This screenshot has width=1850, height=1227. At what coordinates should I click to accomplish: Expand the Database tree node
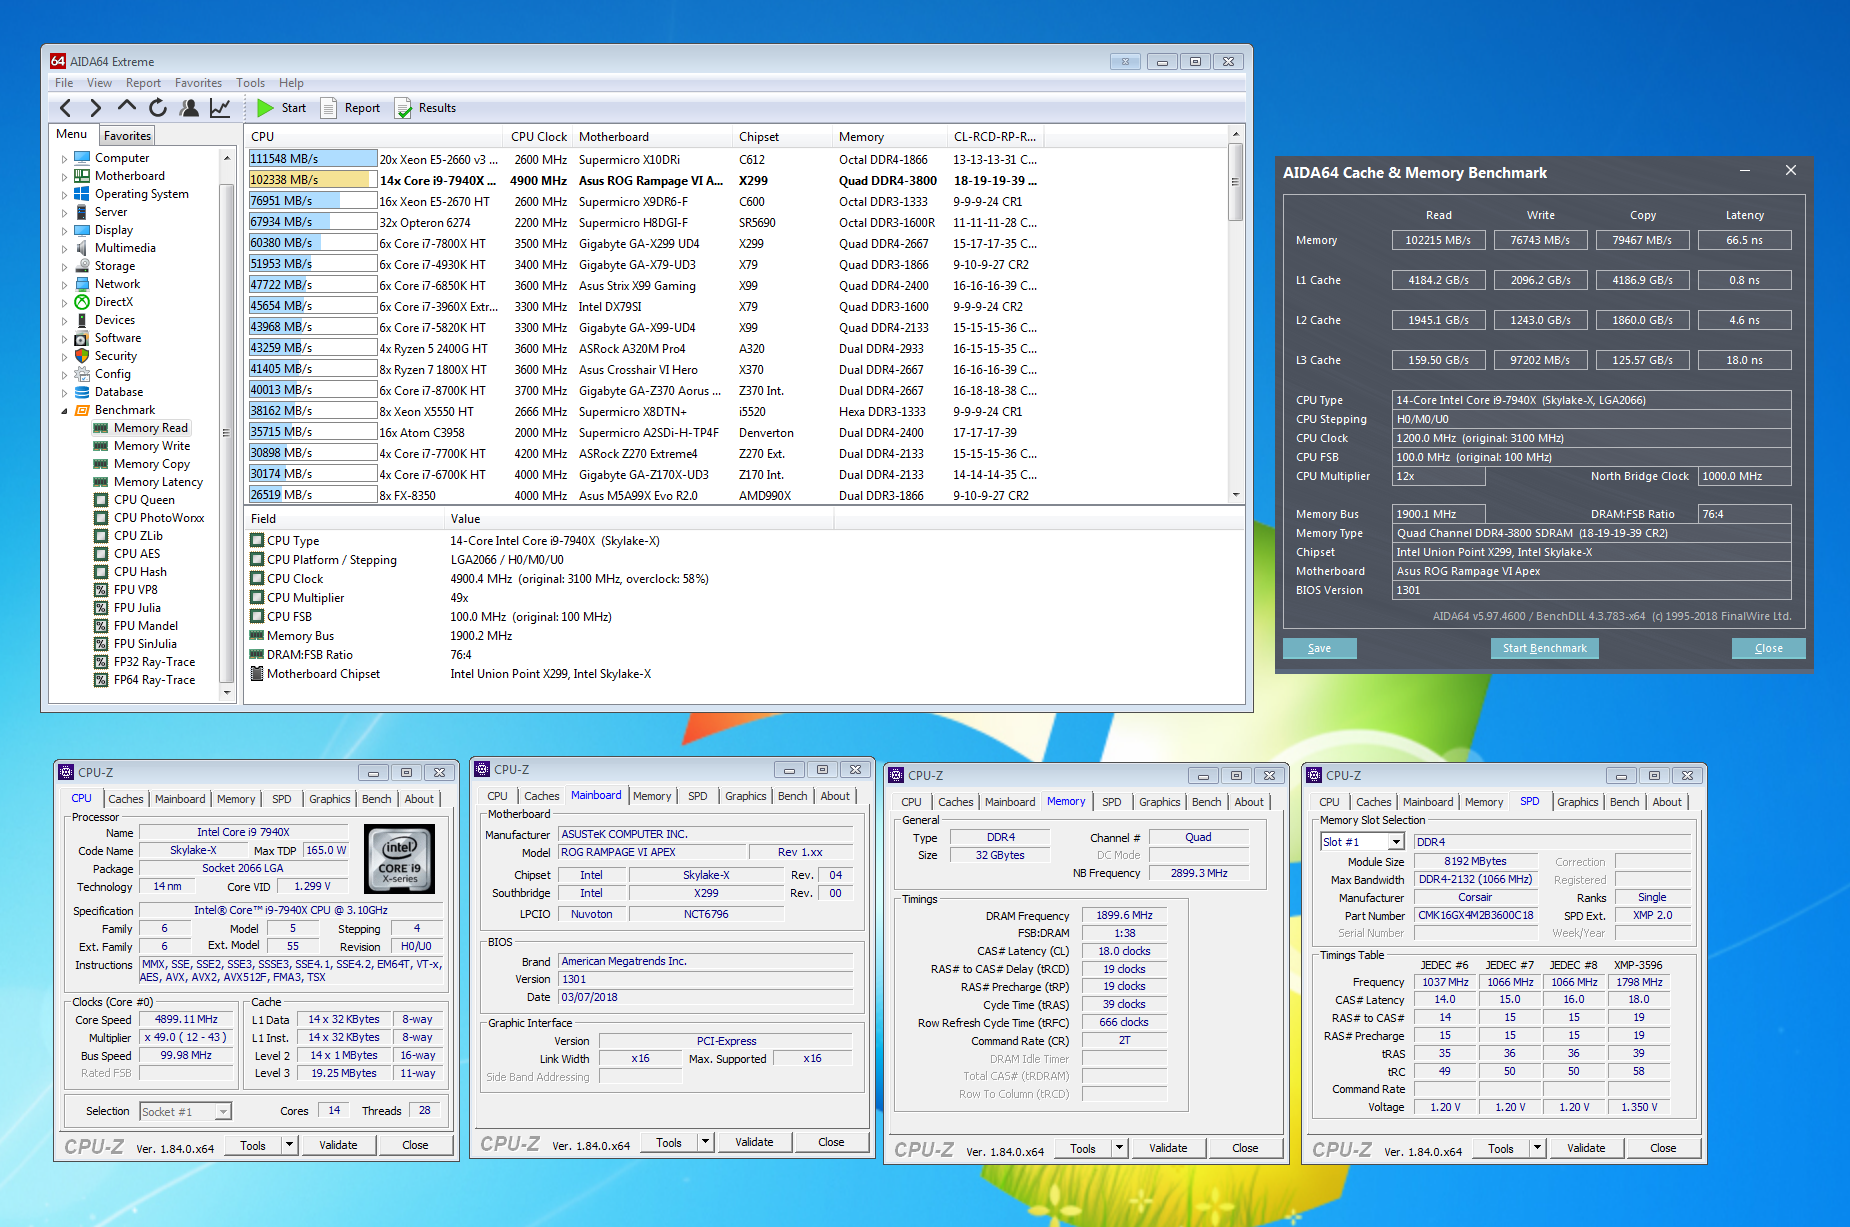65,393
